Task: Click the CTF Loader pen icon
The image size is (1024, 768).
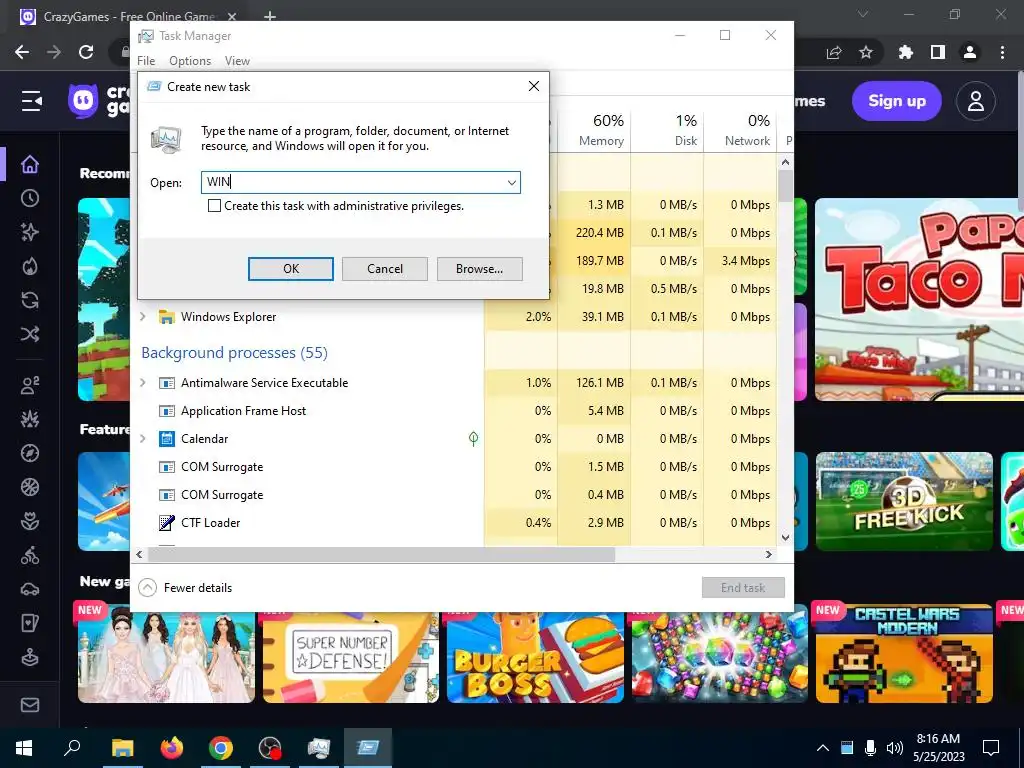Action: point(167,523)
